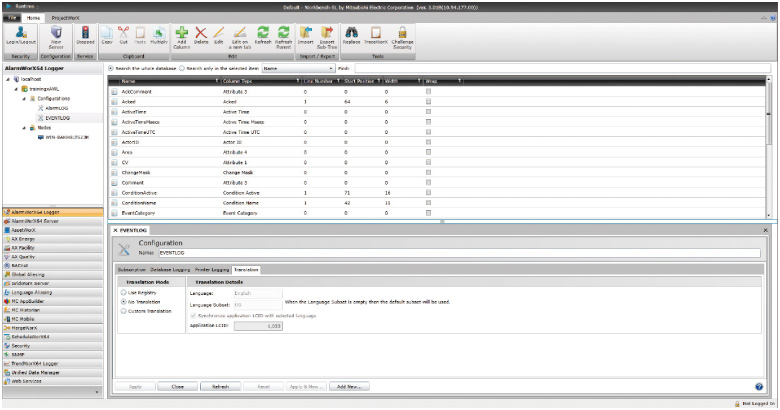Collapse the localhost tree node

tap(8, 79)
